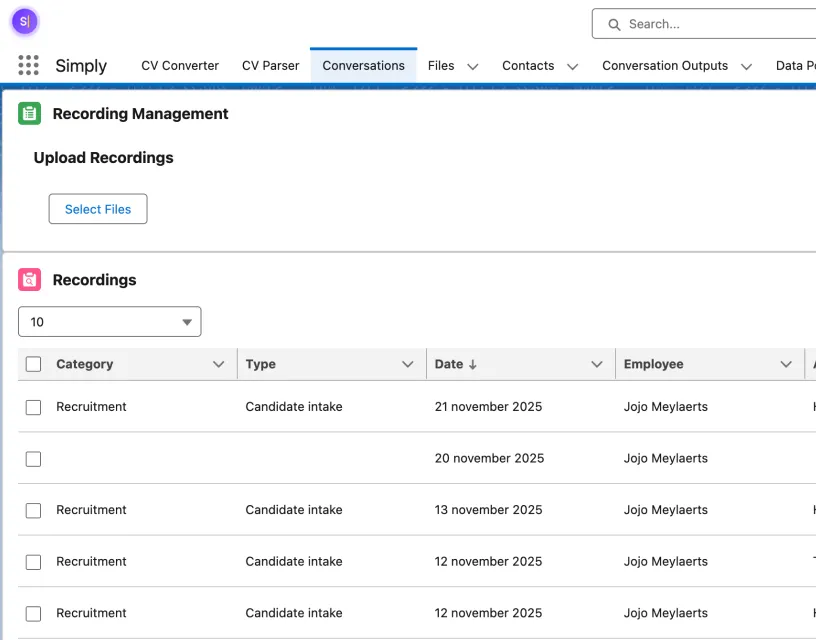Open the App Launcher dots grid
Screen dimensions: 816x640
point(28,65)
